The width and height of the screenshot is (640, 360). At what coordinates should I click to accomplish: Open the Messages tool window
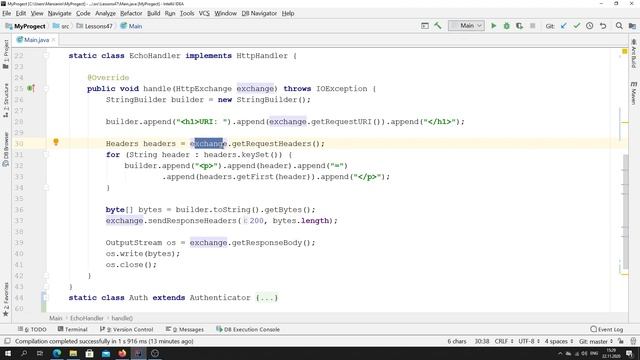[184, 329]
